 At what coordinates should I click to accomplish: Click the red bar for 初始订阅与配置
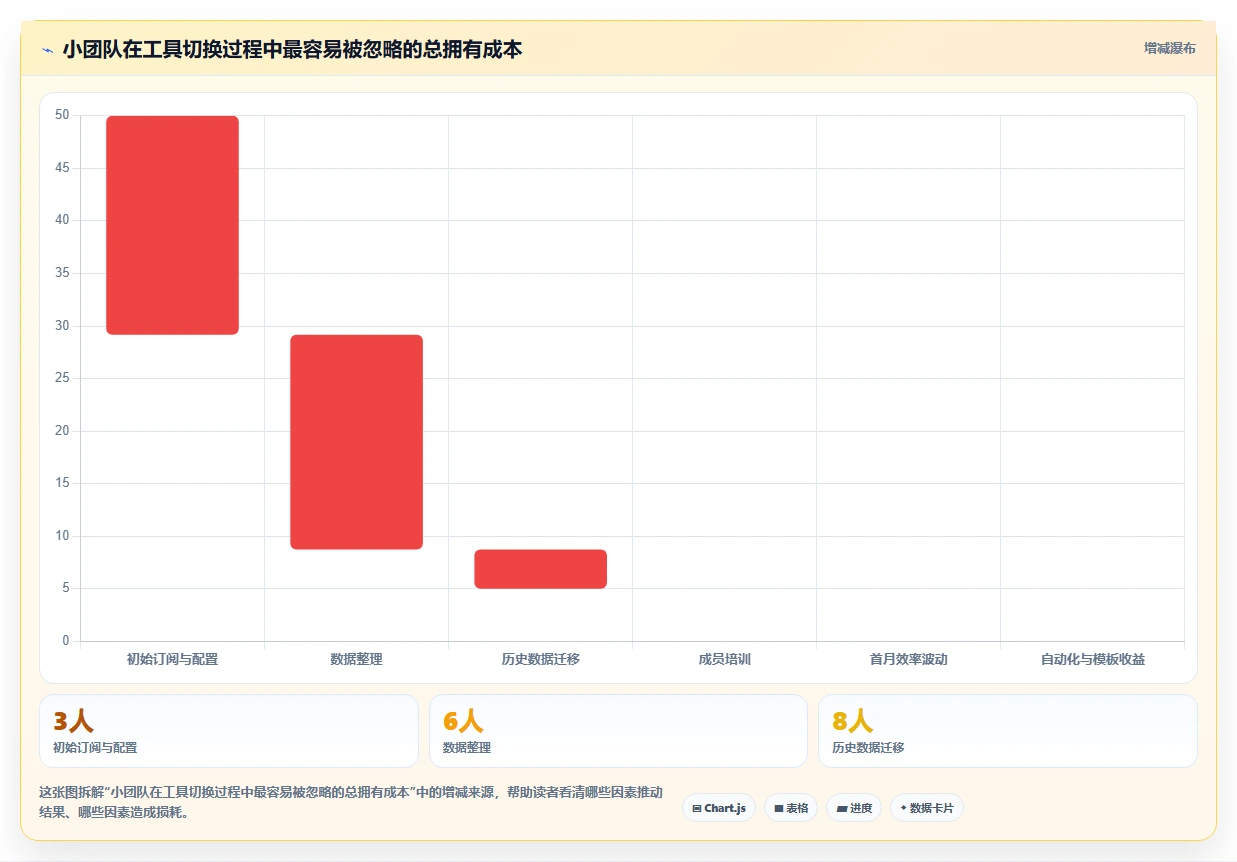pos(173,225)
